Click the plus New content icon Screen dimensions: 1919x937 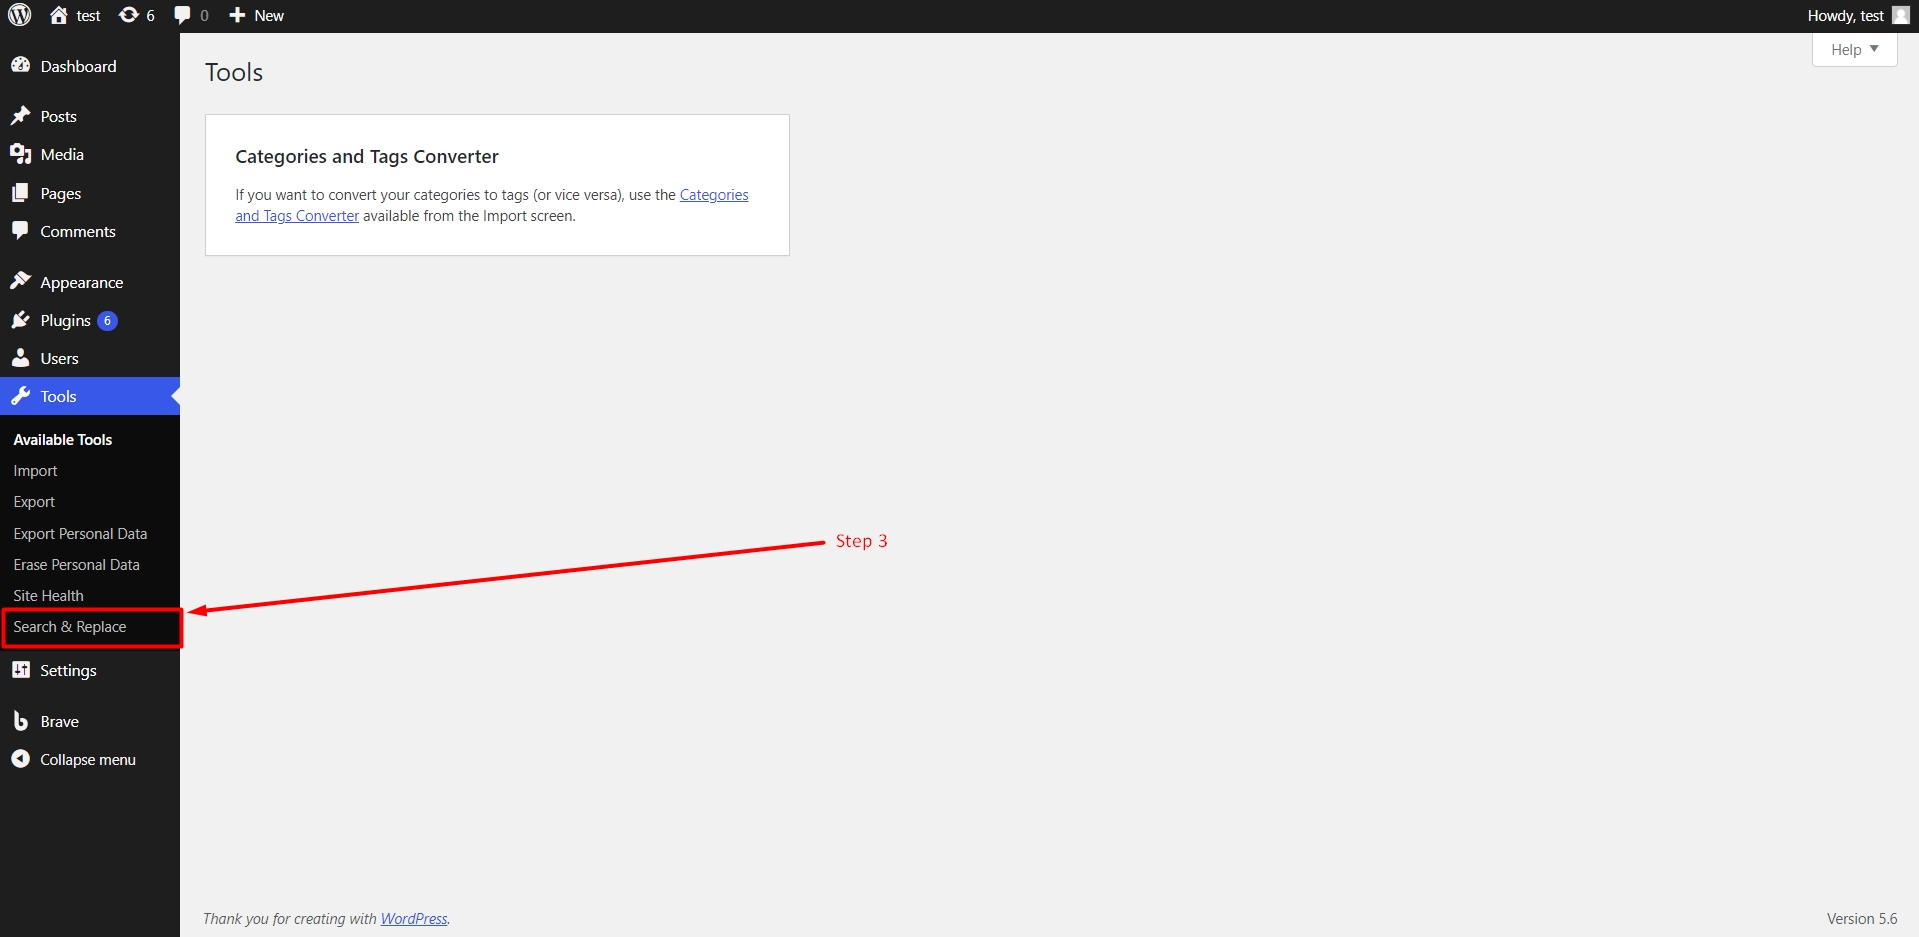237,15
